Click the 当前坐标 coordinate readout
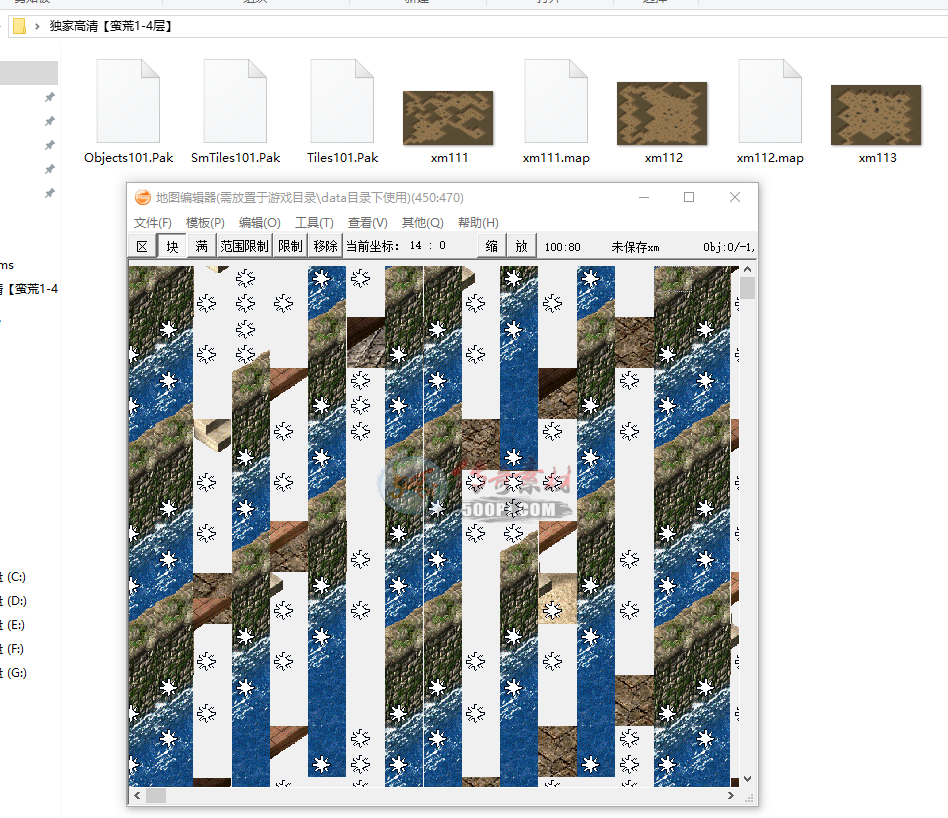Image resolution: width=948 pixels, height=818 pixels. point(396,245)
